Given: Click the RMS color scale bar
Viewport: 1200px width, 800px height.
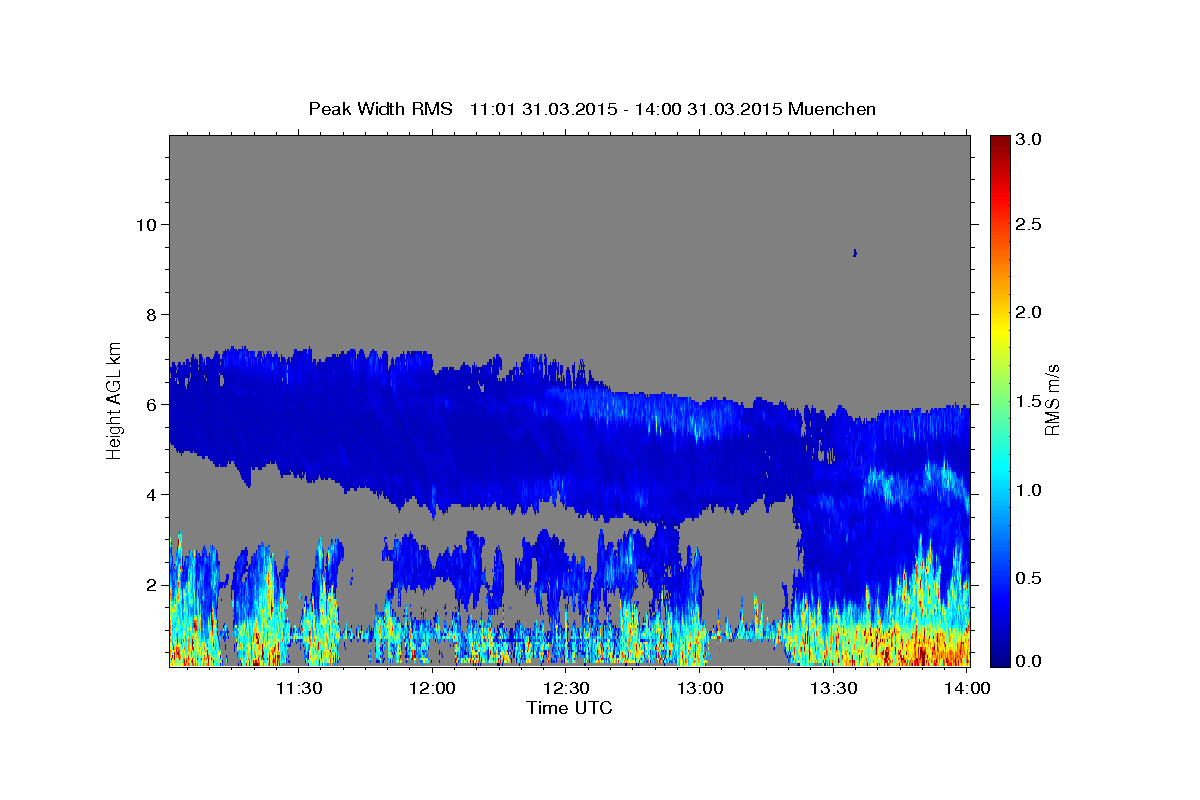Looking at the screenshot, I should coord(999,400).
